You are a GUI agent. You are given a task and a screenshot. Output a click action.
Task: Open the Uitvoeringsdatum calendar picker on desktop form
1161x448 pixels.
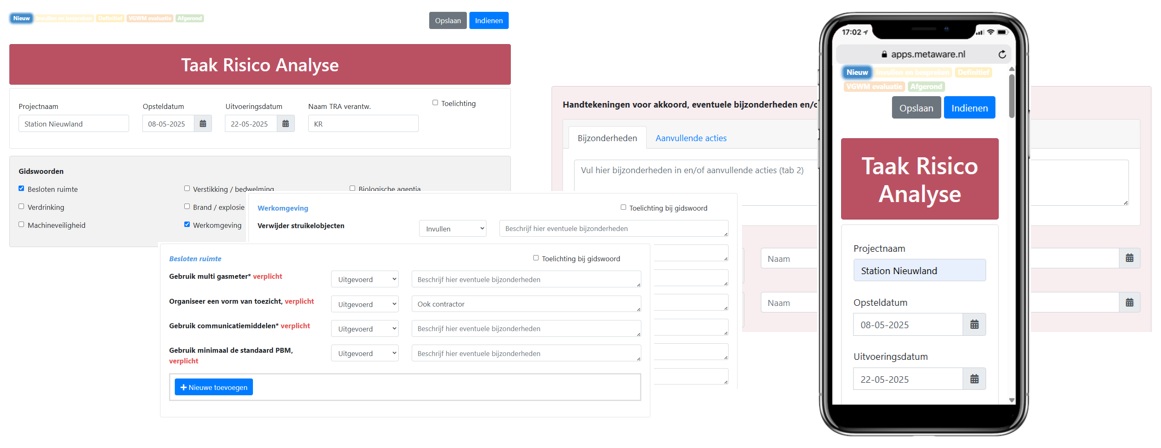(x=285, y=124)
